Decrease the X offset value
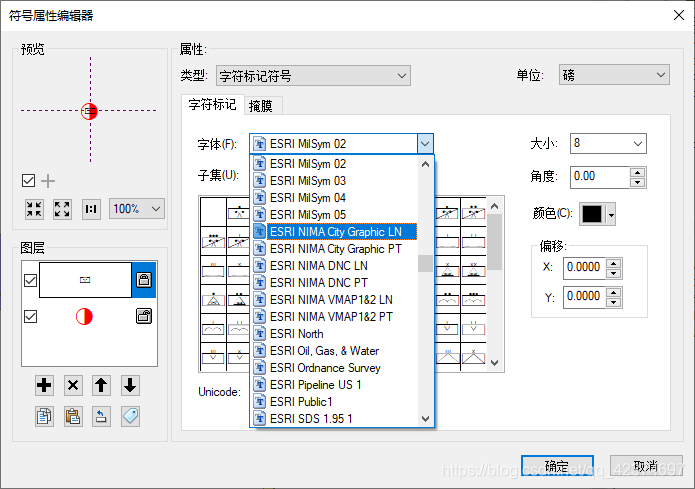Screen dimensions: 695x489 coord(613,274)
